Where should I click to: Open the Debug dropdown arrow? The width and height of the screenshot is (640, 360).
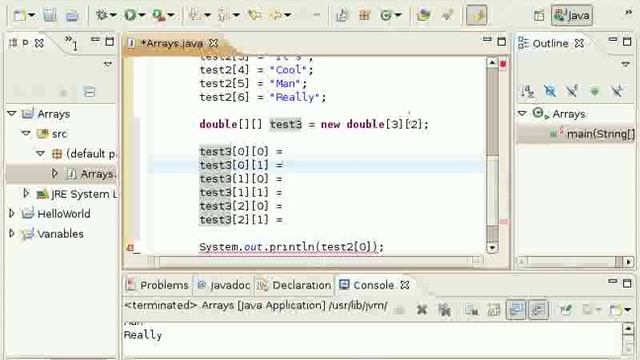113,16
